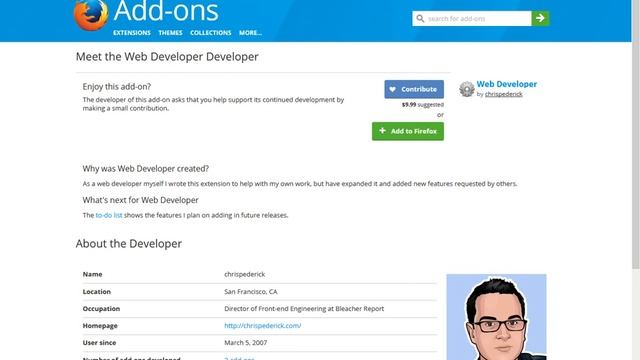640x360 pixels.
Task: Open the chrispederick.com homepage link
Action: point(262,326)
